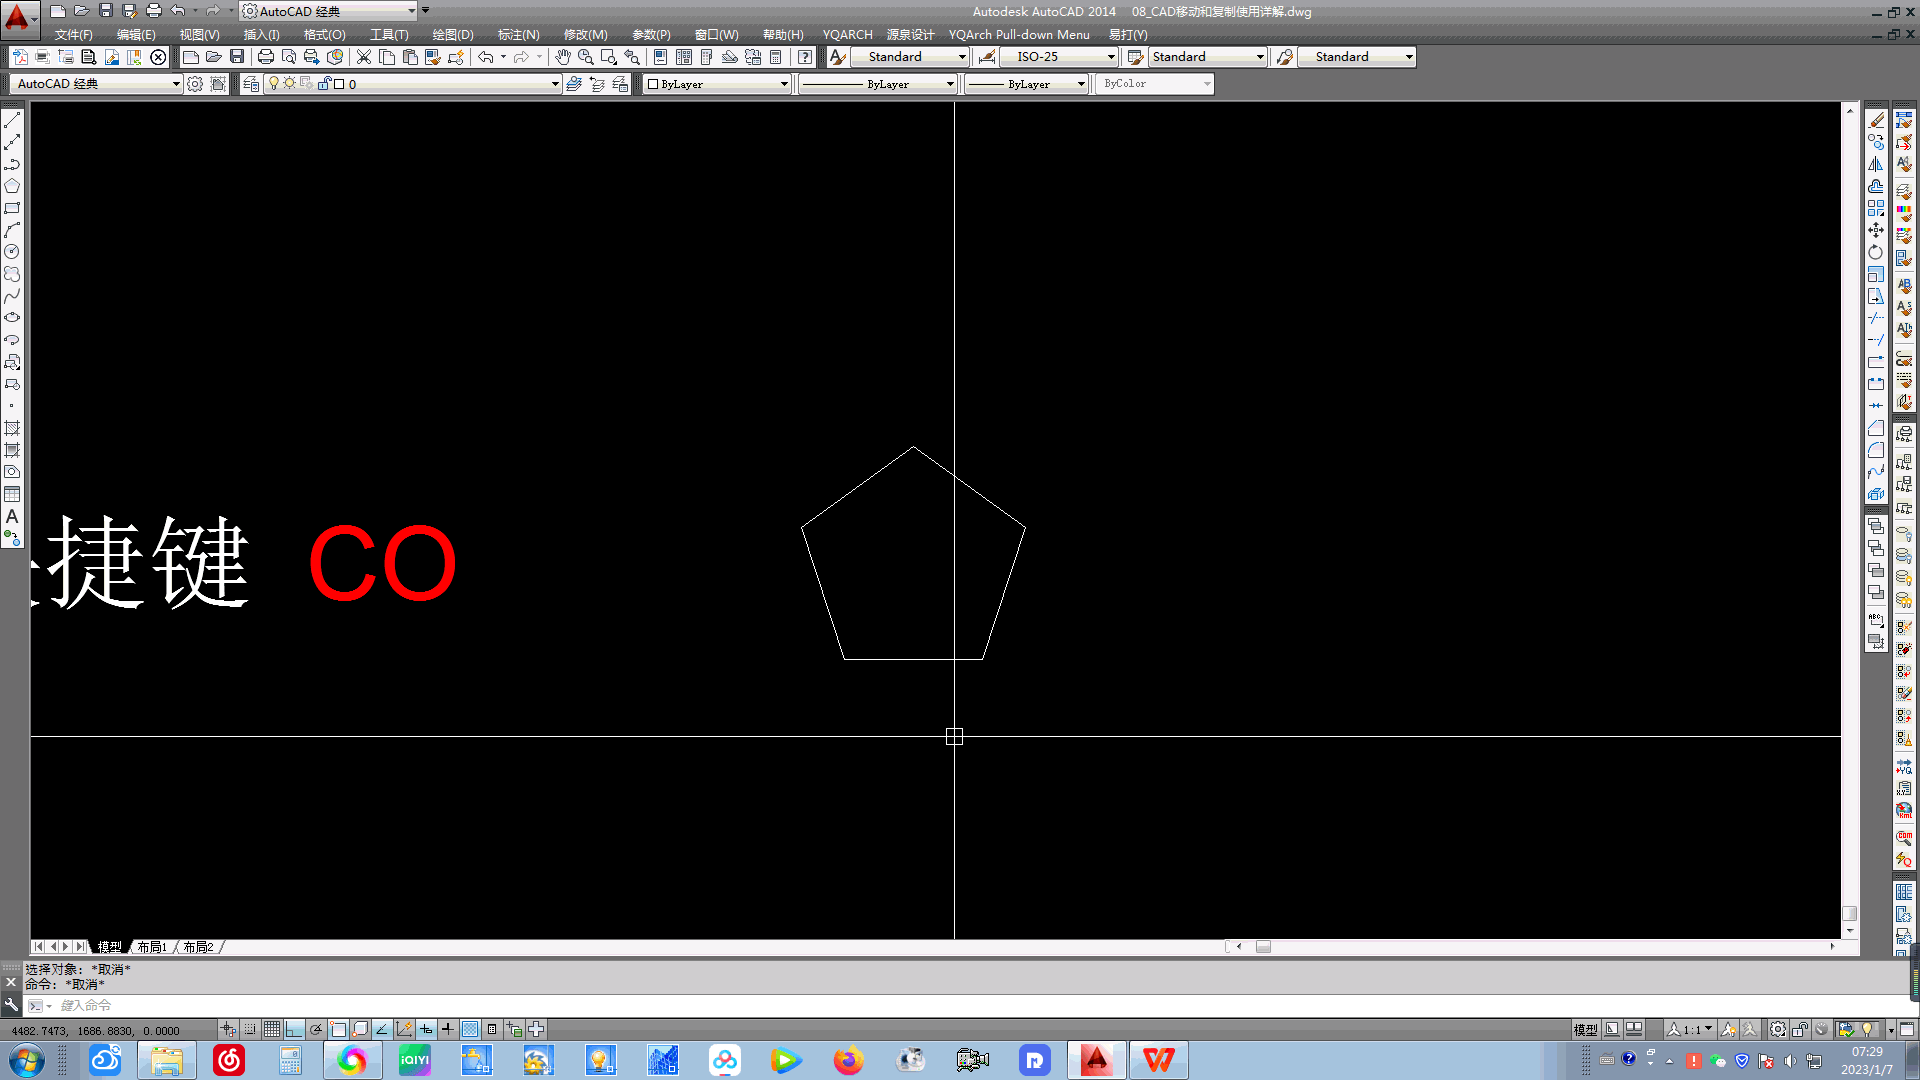Viewport: 1920px width, 1080px height.
Task: Select the Polygon draw tool
Action: pos(12,186)
